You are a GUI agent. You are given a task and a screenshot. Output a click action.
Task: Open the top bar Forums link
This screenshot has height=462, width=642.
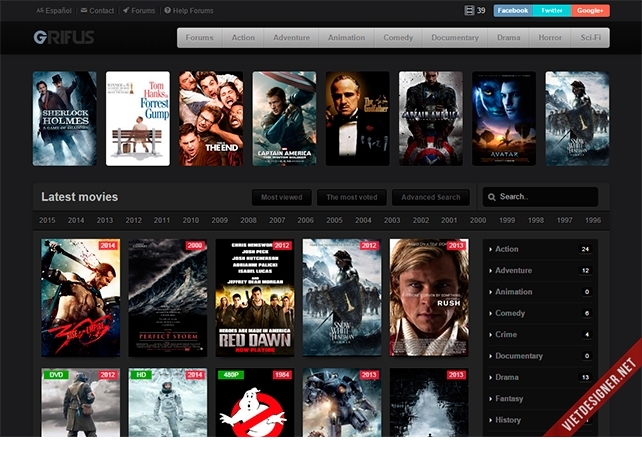[139, 11]
